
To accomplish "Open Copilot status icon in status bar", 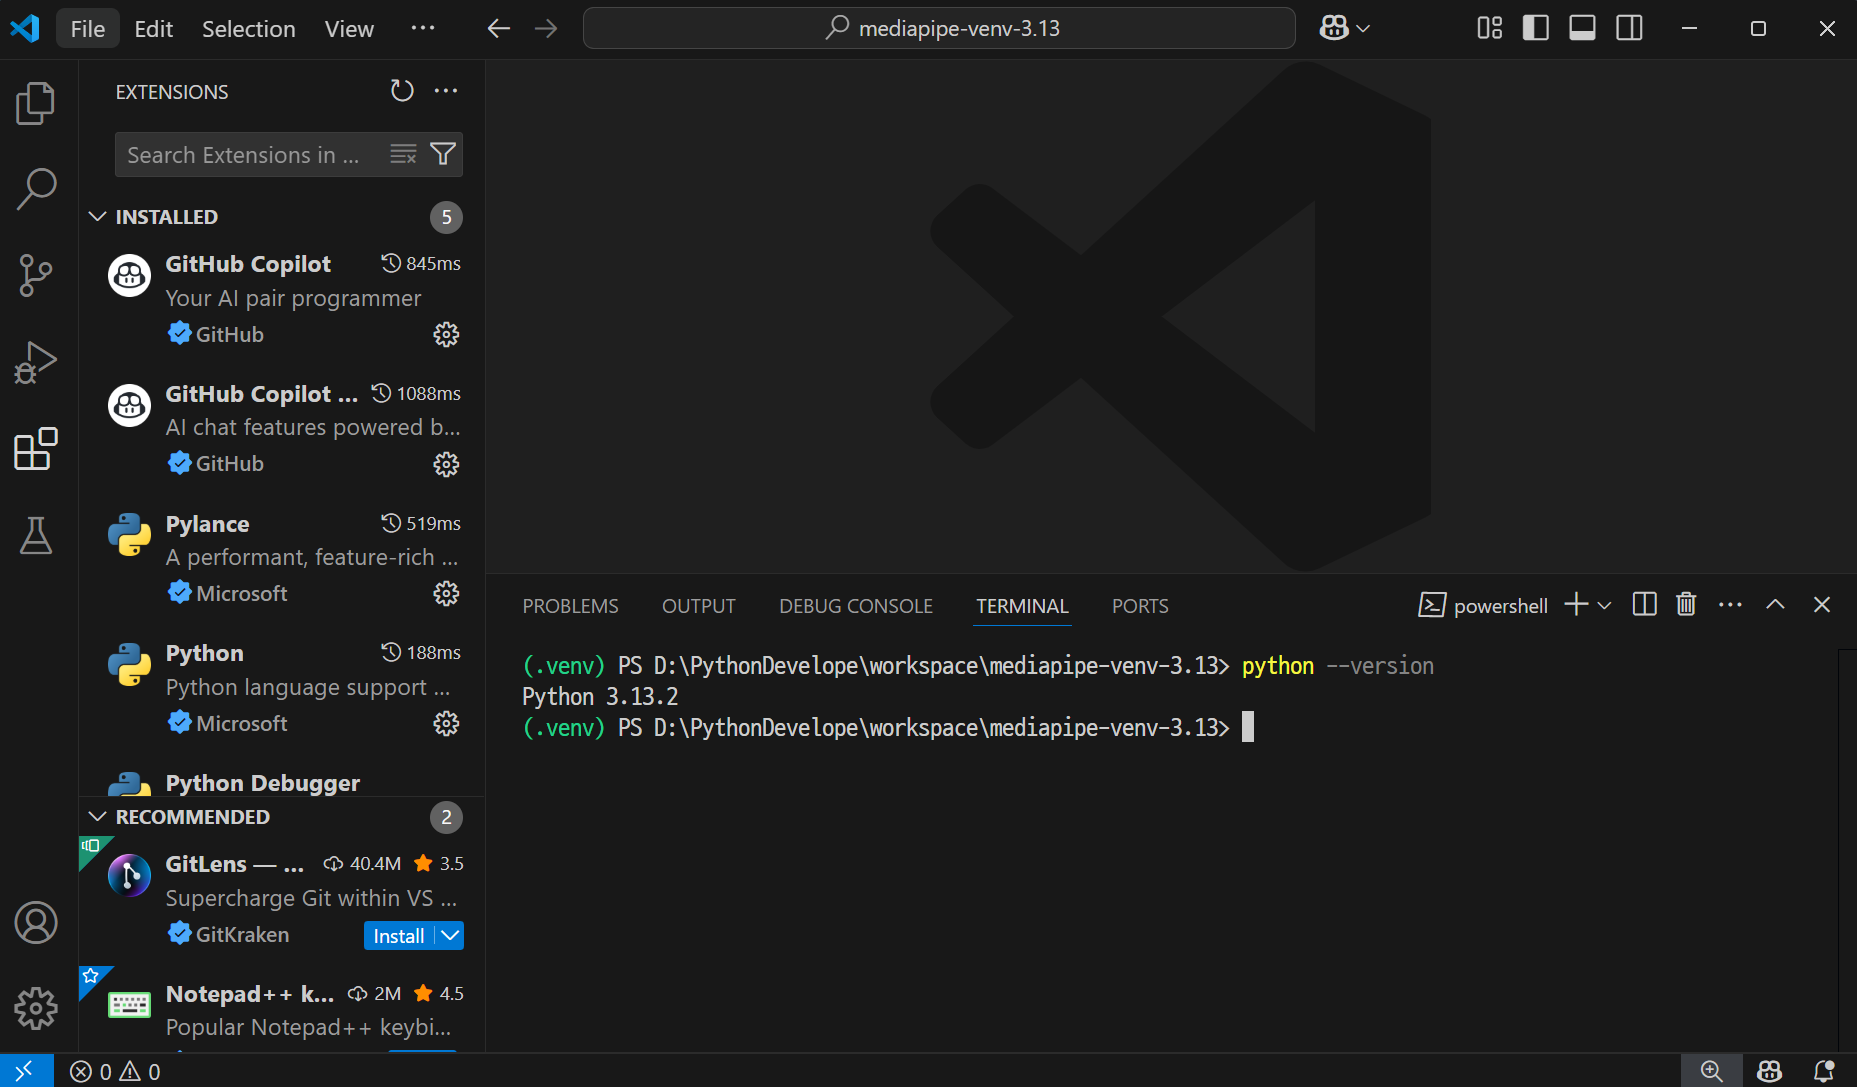I will click(1769, 1070).
